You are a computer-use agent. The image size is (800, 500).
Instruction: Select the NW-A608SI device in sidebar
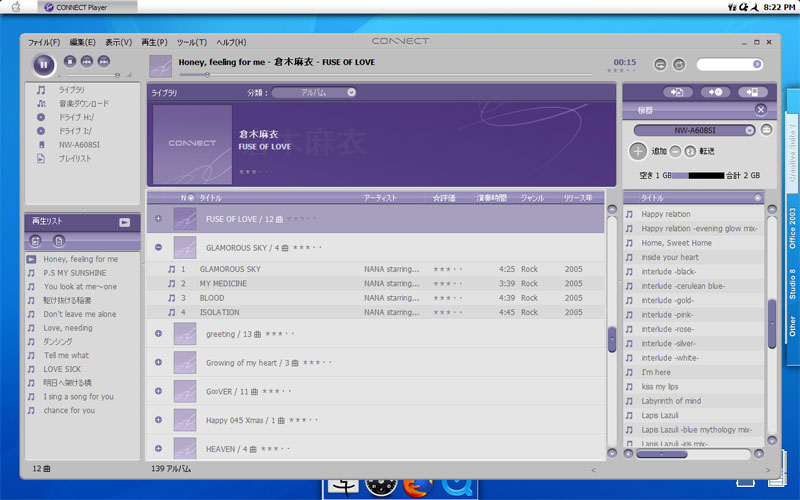coord(79,145)
